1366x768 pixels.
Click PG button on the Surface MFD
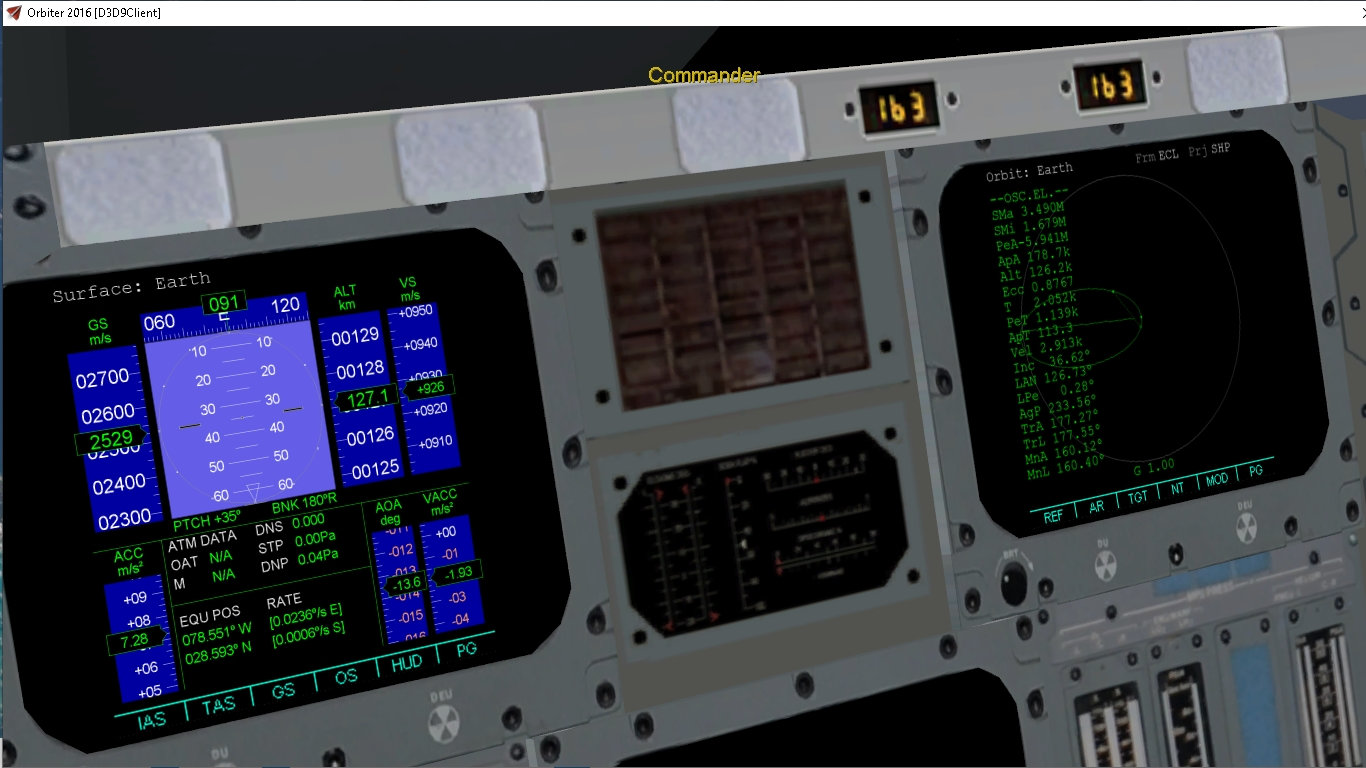coord(466,649)
